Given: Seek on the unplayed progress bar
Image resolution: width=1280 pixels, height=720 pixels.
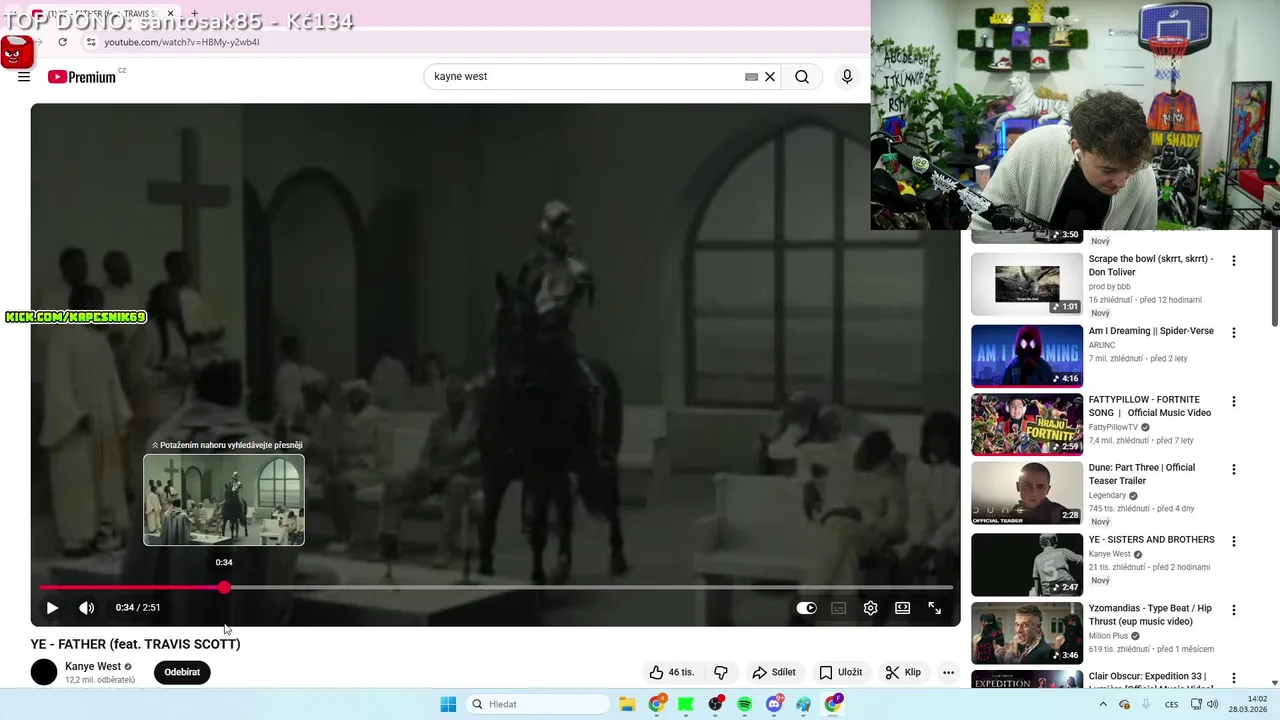Looking at the screenshot, I should pos(590,588).
